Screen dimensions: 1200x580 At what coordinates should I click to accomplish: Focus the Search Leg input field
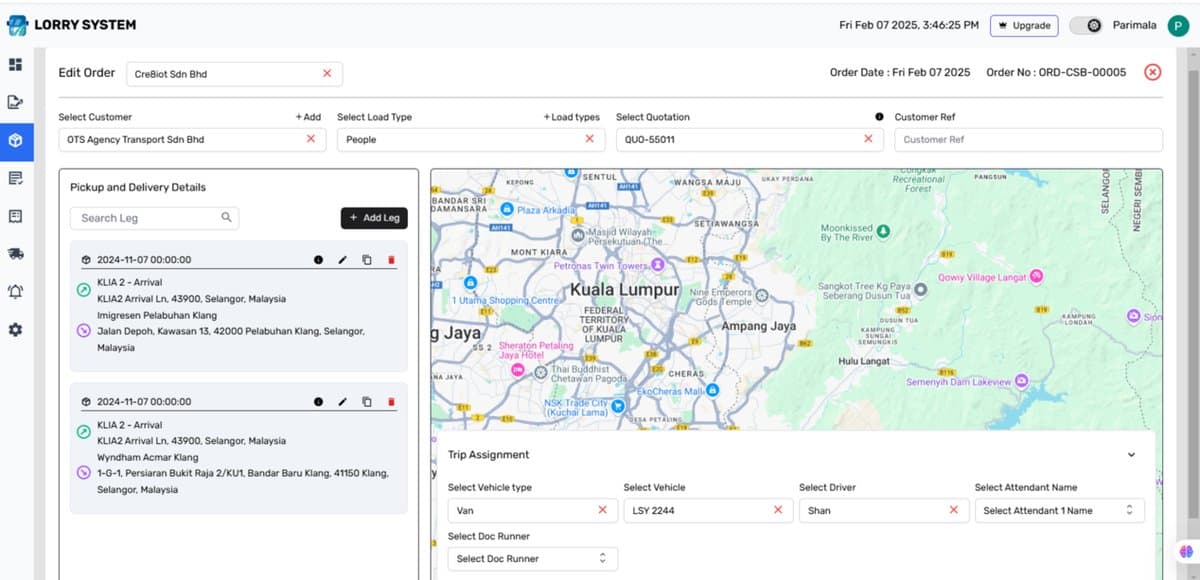click(x=155, y=218)
